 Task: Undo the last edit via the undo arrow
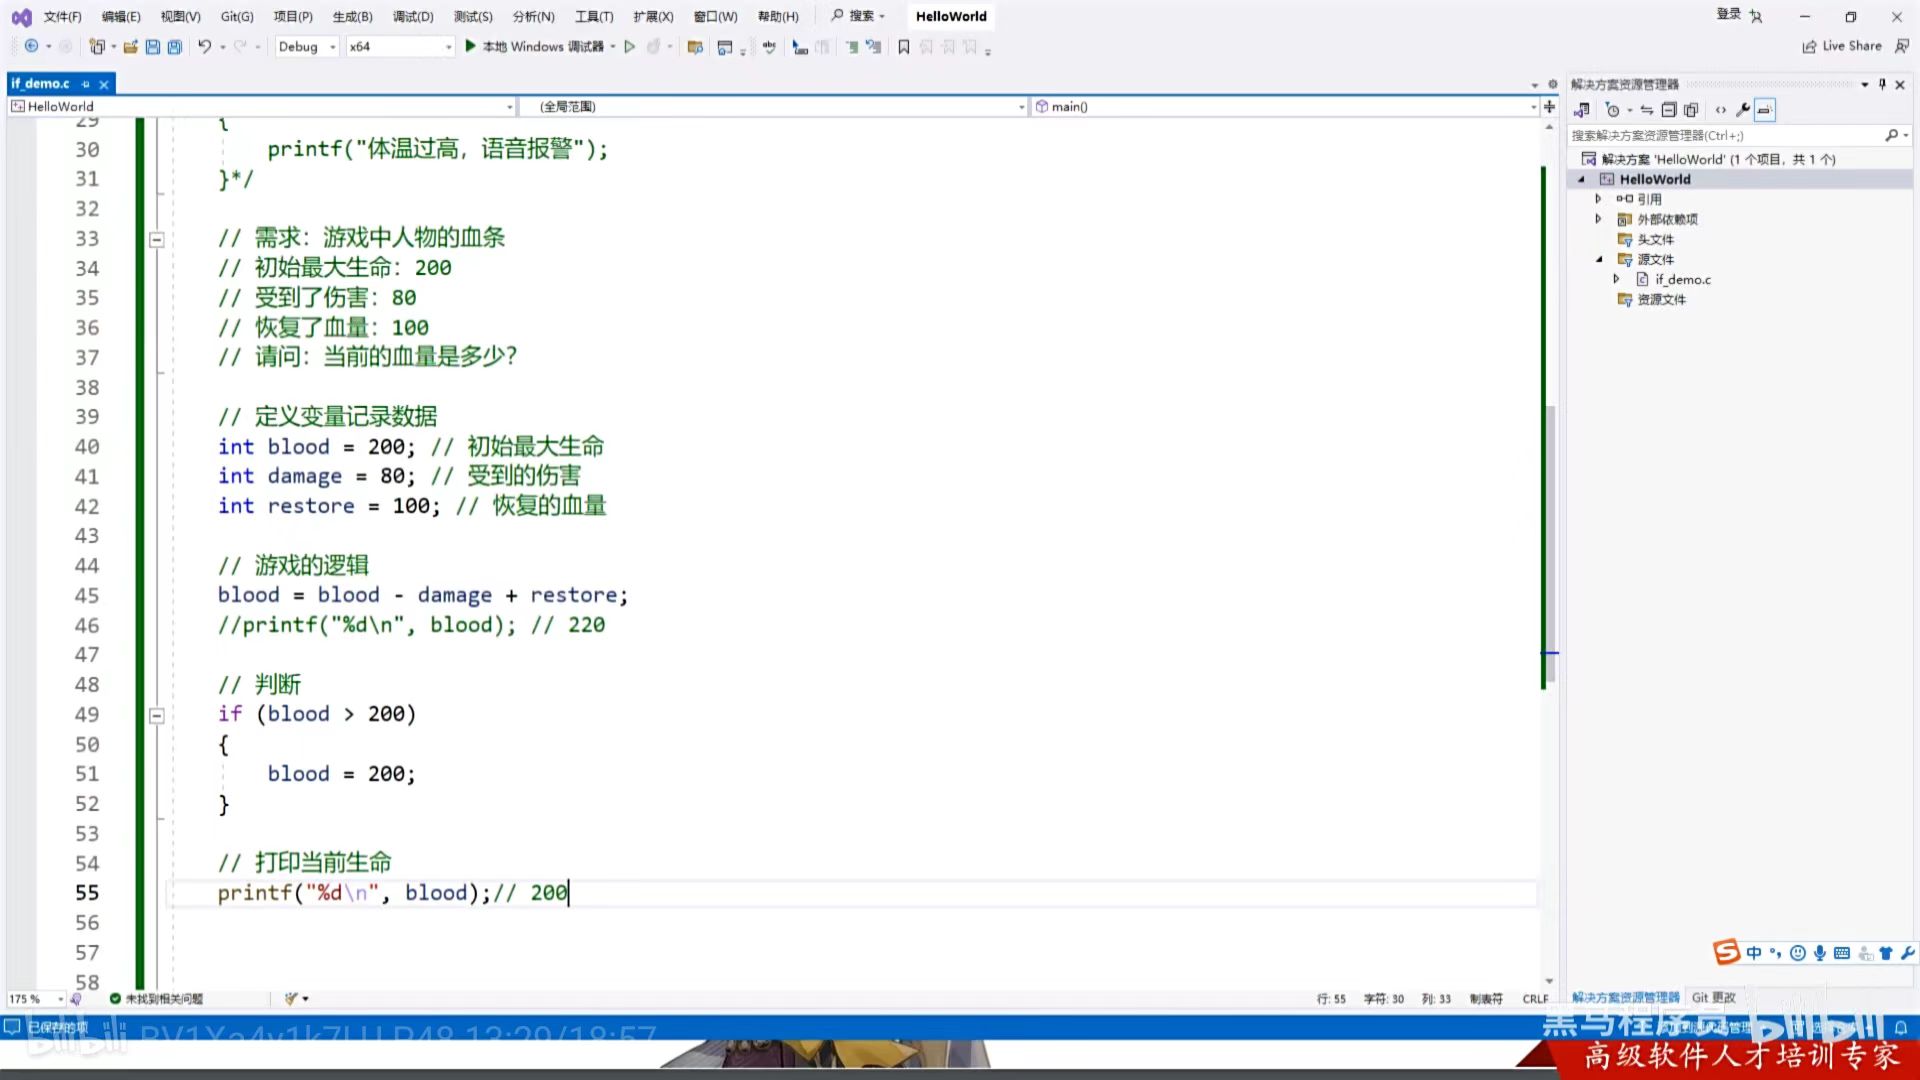204,46
